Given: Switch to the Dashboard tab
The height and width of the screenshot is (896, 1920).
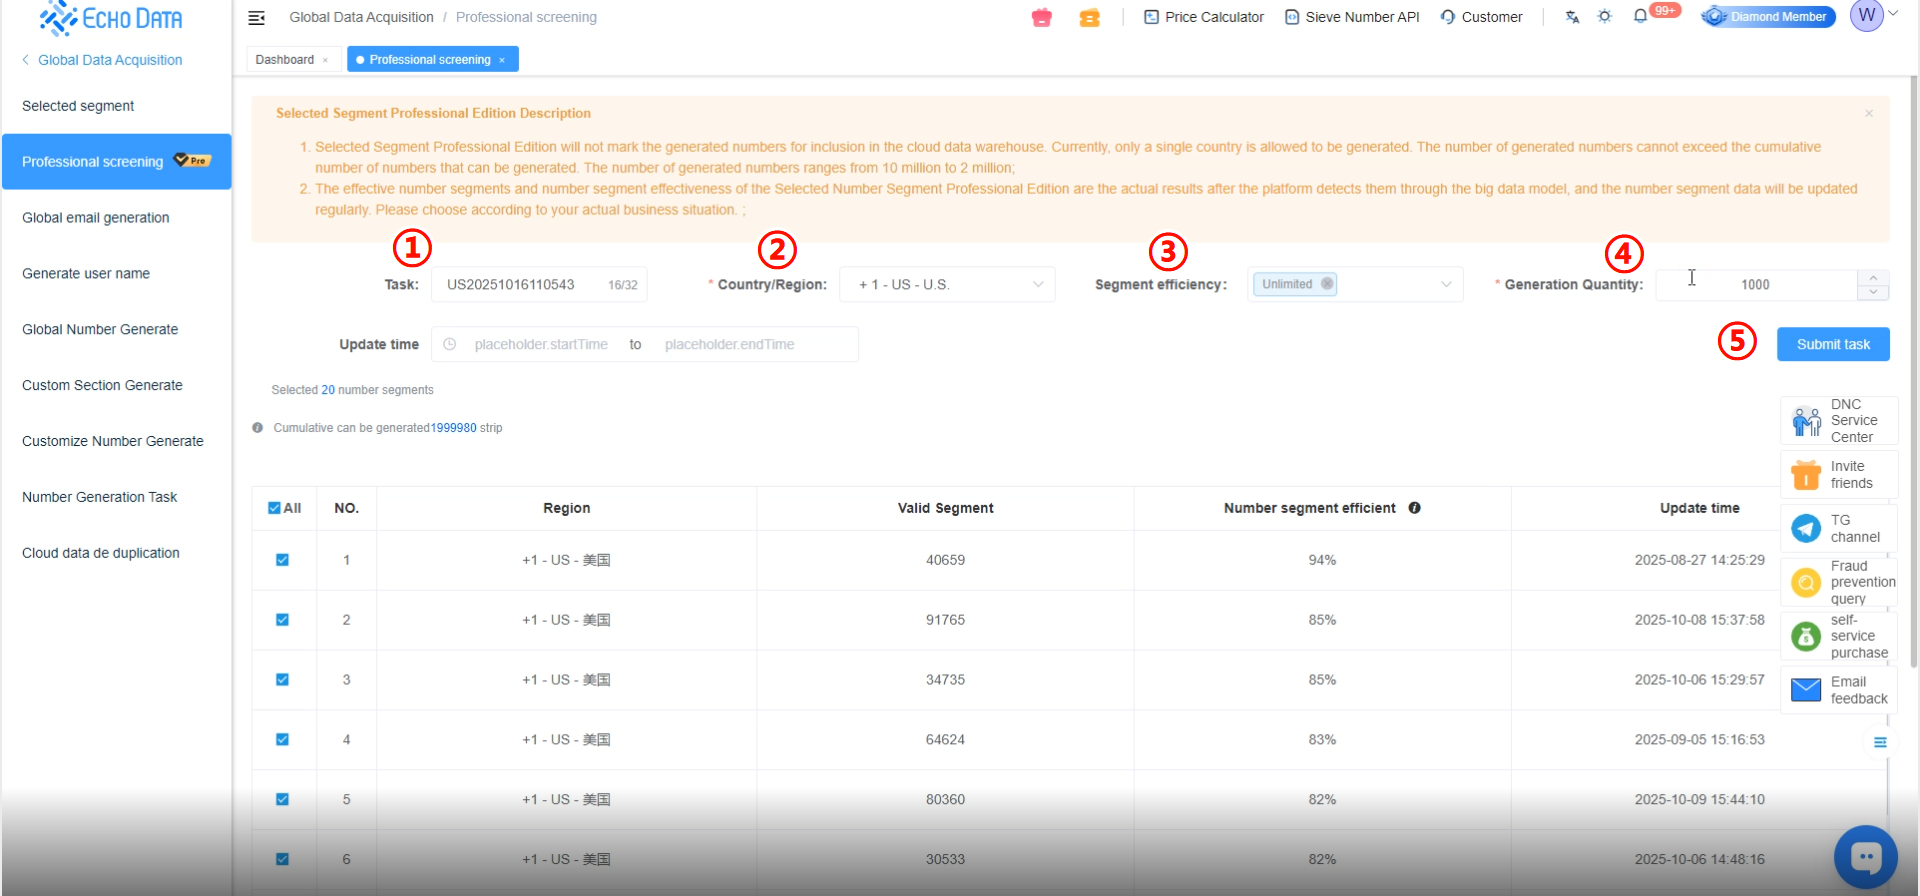Looking at the screenshot, I should tap(284, 60).
